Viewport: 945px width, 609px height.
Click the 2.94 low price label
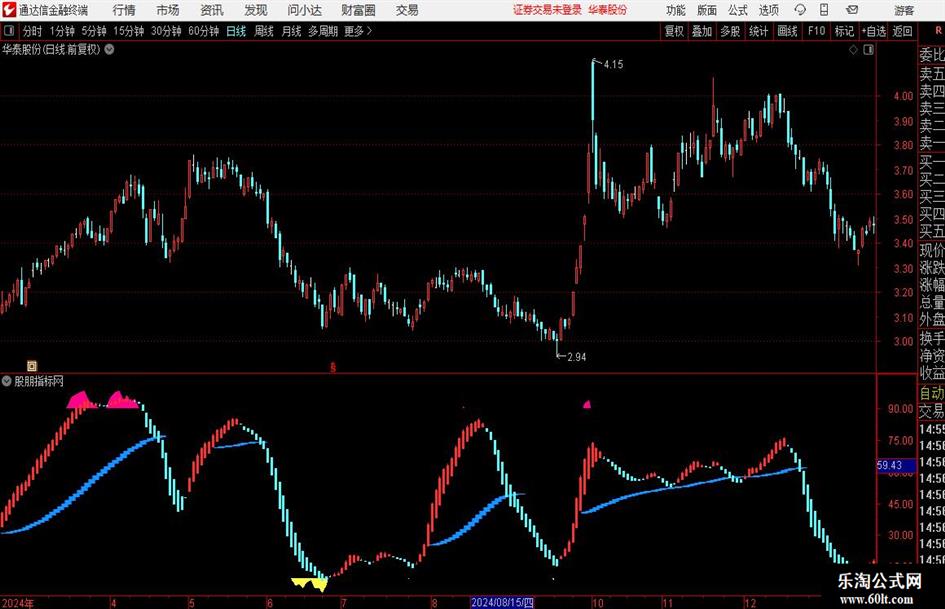(x=577, y=357)
